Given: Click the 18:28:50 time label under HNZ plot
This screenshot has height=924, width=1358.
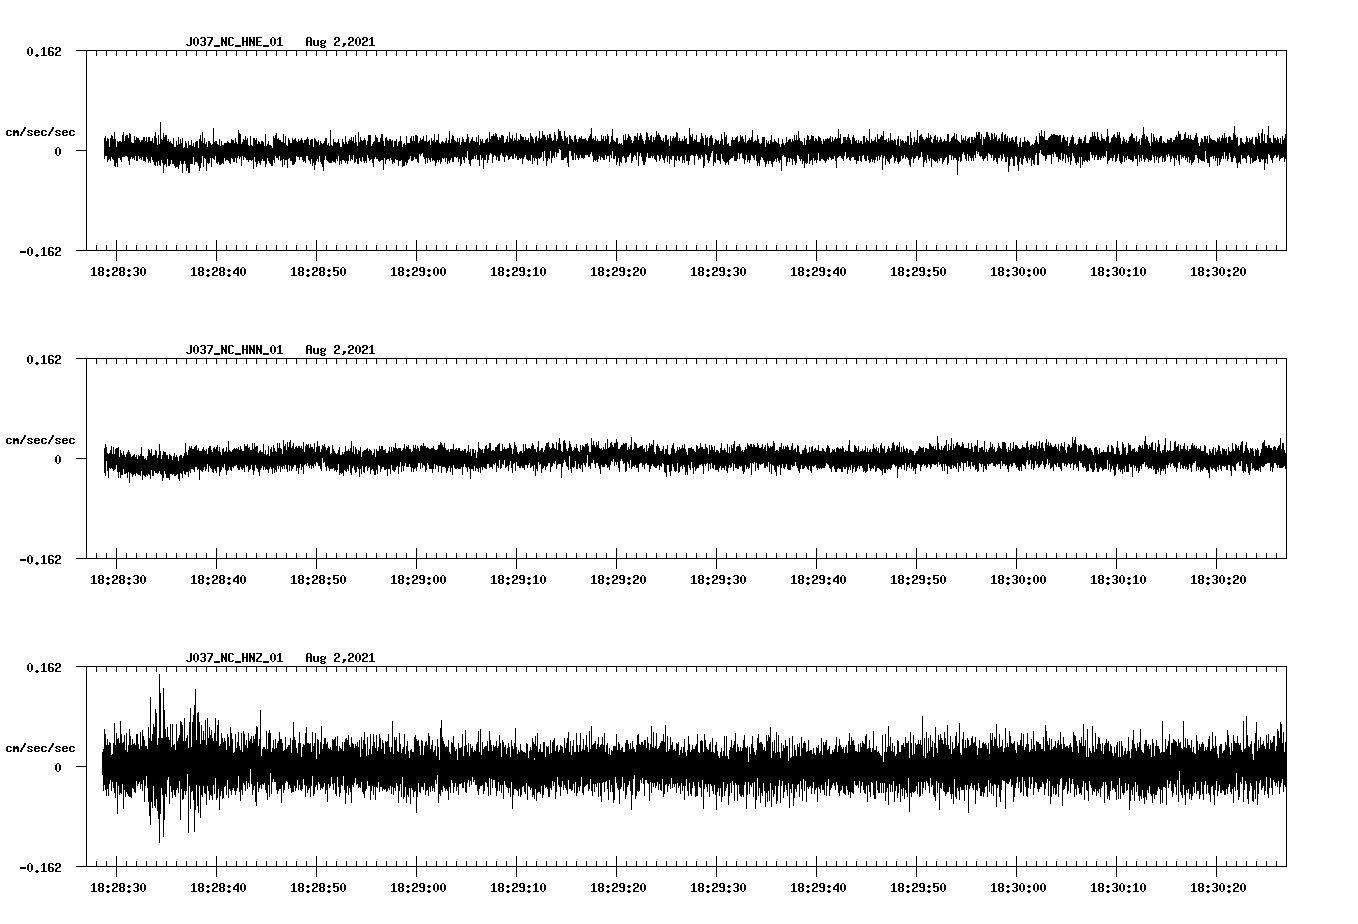Looking at the screenshot, I should click(318, 888).
